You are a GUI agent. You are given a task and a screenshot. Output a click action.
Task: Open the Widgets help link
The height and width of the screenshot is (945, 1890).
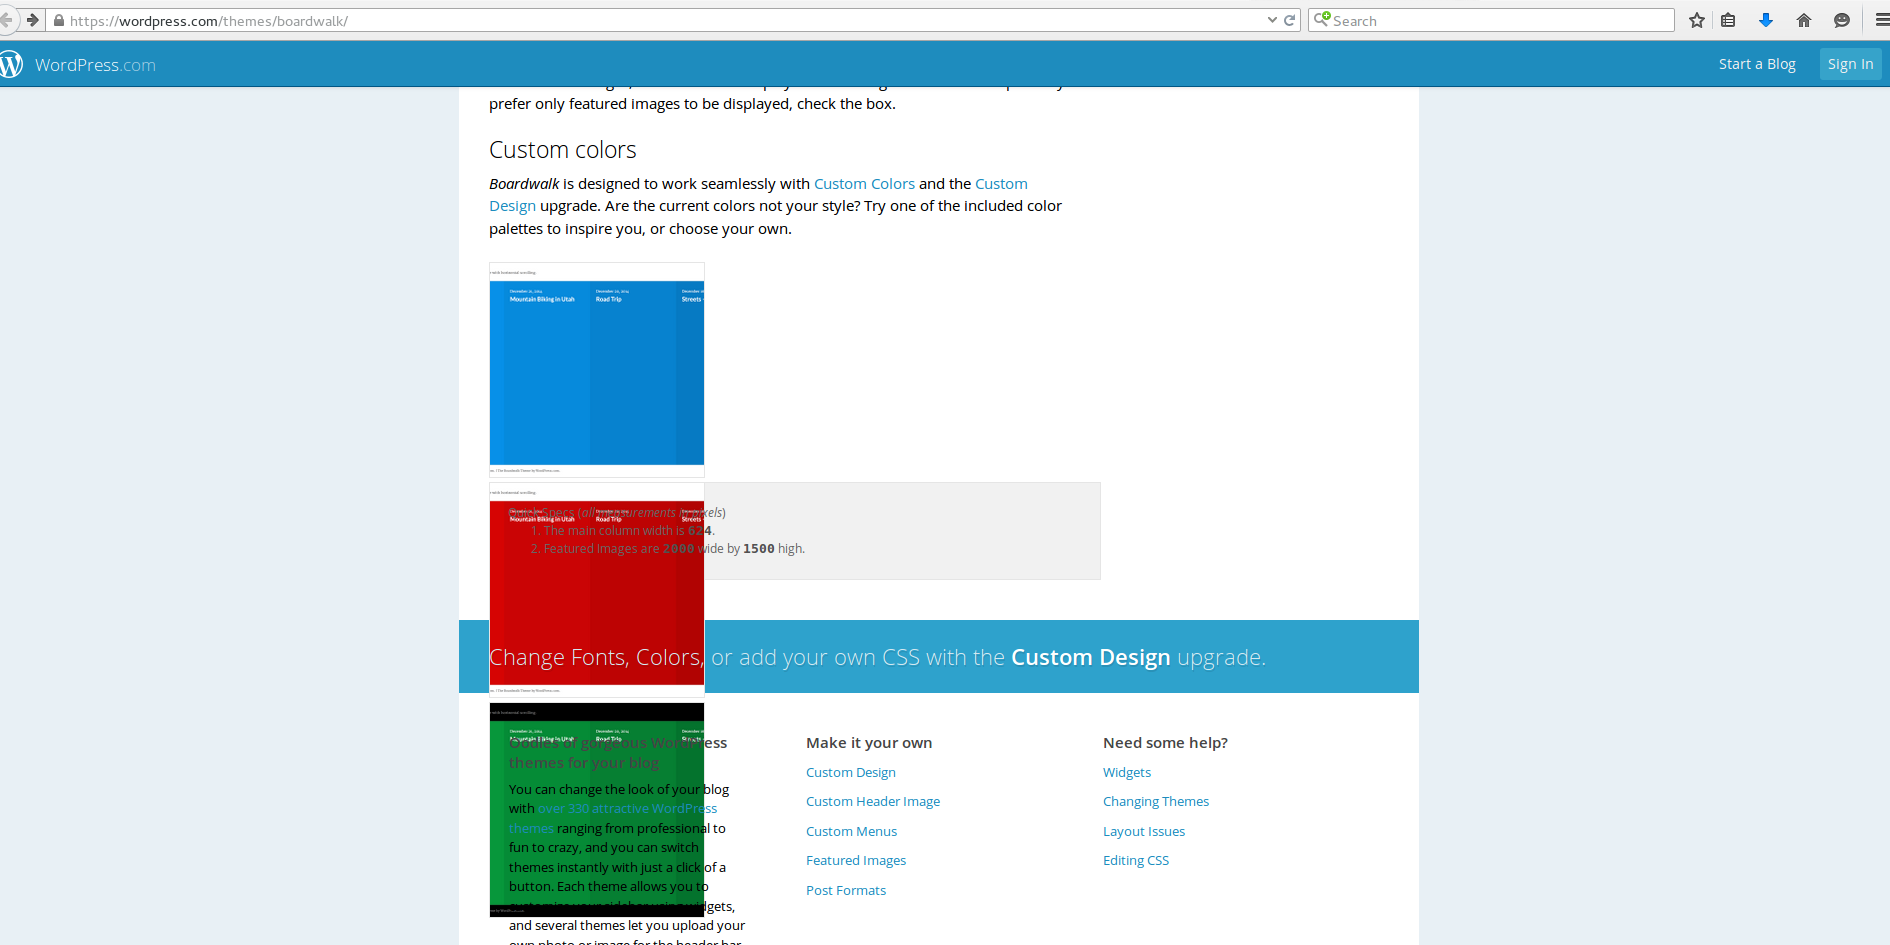click(x=1127, y=772)
